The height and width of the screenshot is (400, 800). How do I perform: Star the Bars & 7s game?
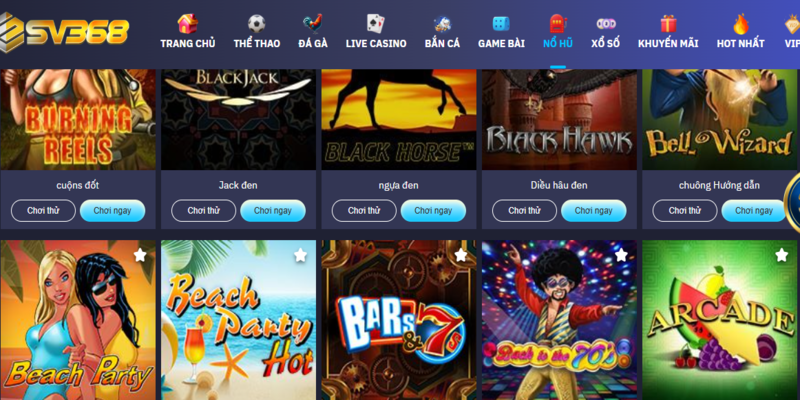tap(461, 256)
